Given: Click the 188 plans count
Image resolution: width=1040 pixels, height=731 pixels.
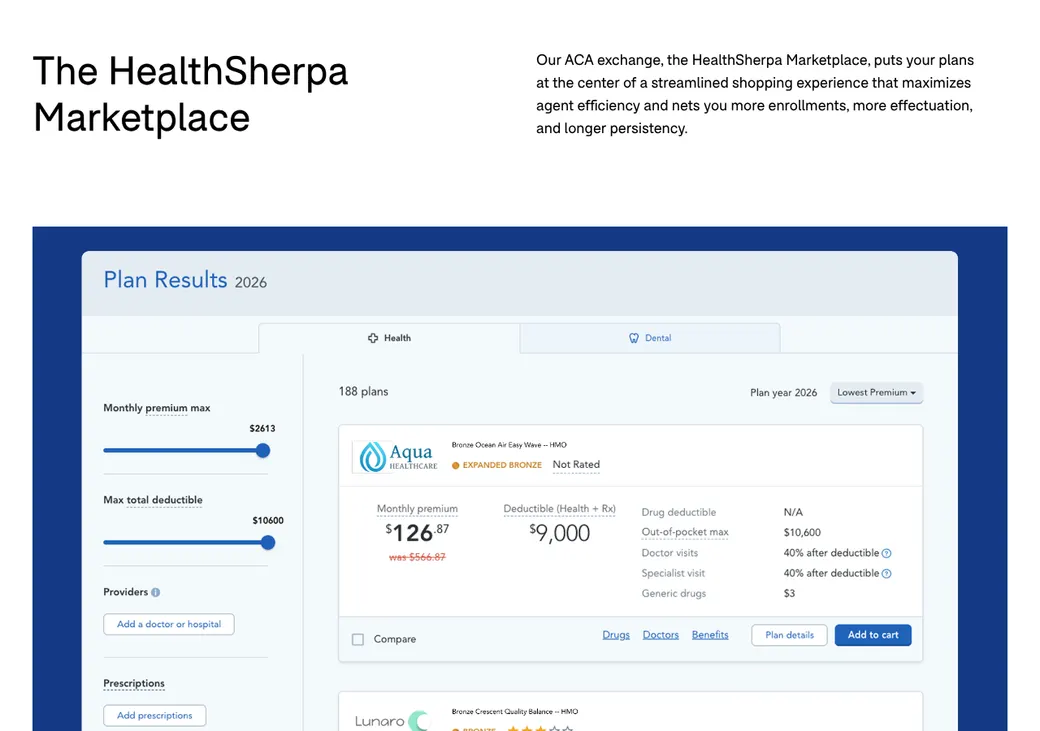Looking at the screenshot, I should [363, 391].
